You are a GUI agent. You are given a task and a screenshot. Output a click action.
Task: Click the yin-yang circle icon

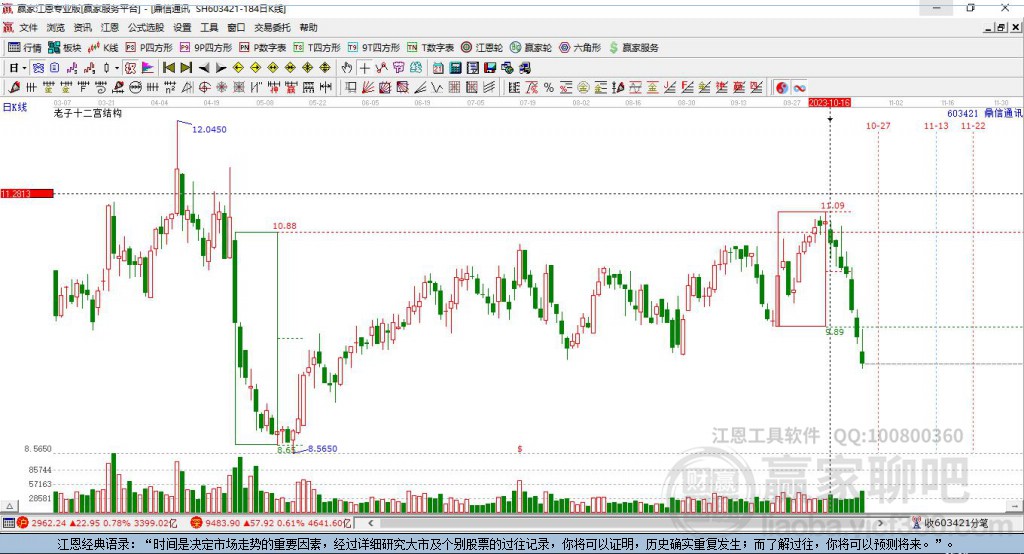[782, 88]
